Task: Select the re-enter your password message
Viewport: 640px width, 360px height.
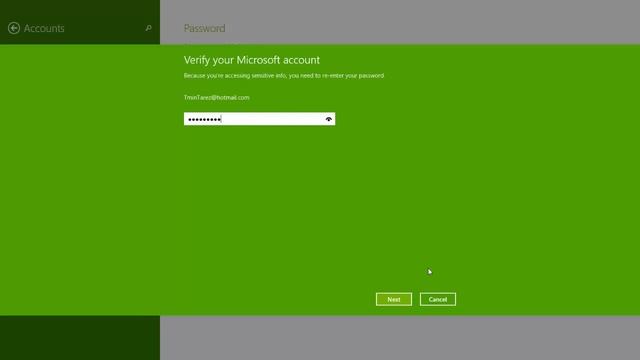Action: point(284,76)
